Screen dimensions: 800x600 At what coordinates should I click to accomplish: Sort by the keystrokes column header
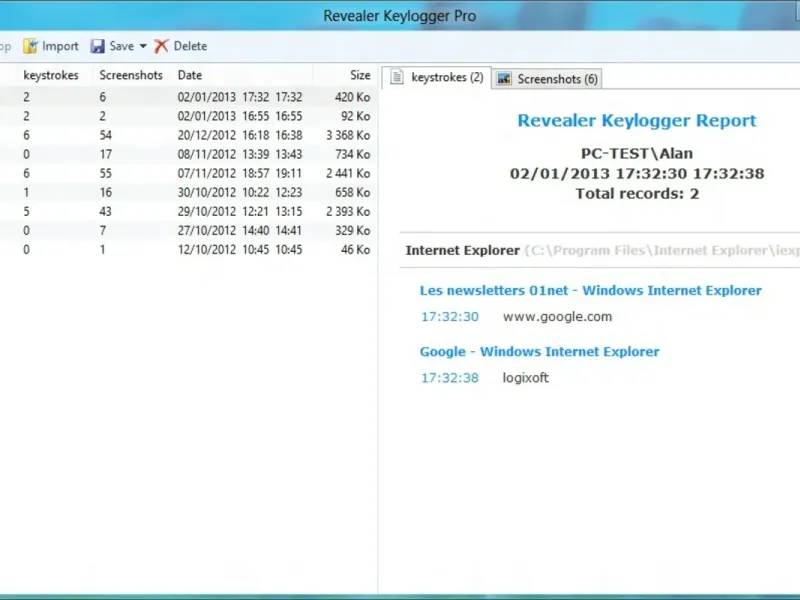[x=51, y=75]
